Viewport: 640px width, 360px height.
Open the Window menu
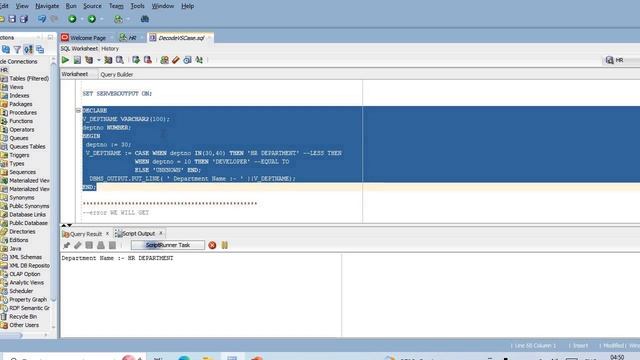[163, 6]
